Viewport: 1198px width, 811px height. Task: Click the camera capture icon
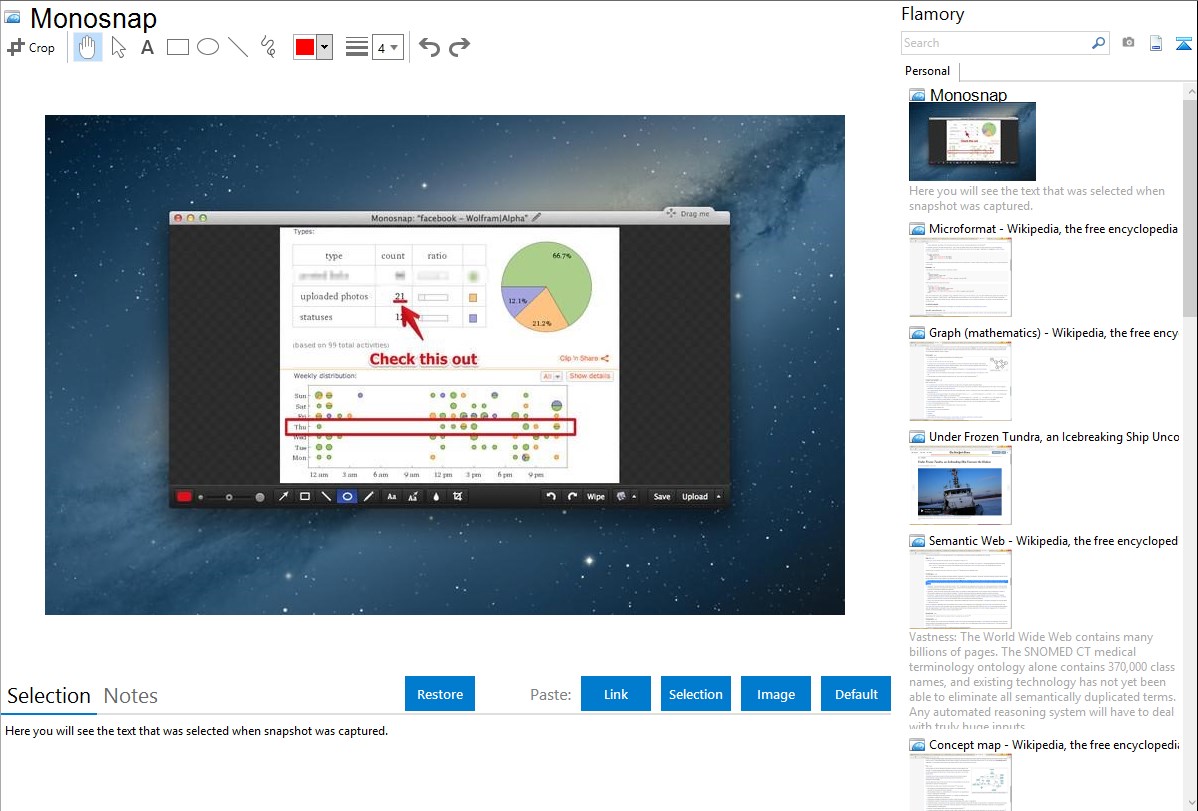coord(1128,43)
